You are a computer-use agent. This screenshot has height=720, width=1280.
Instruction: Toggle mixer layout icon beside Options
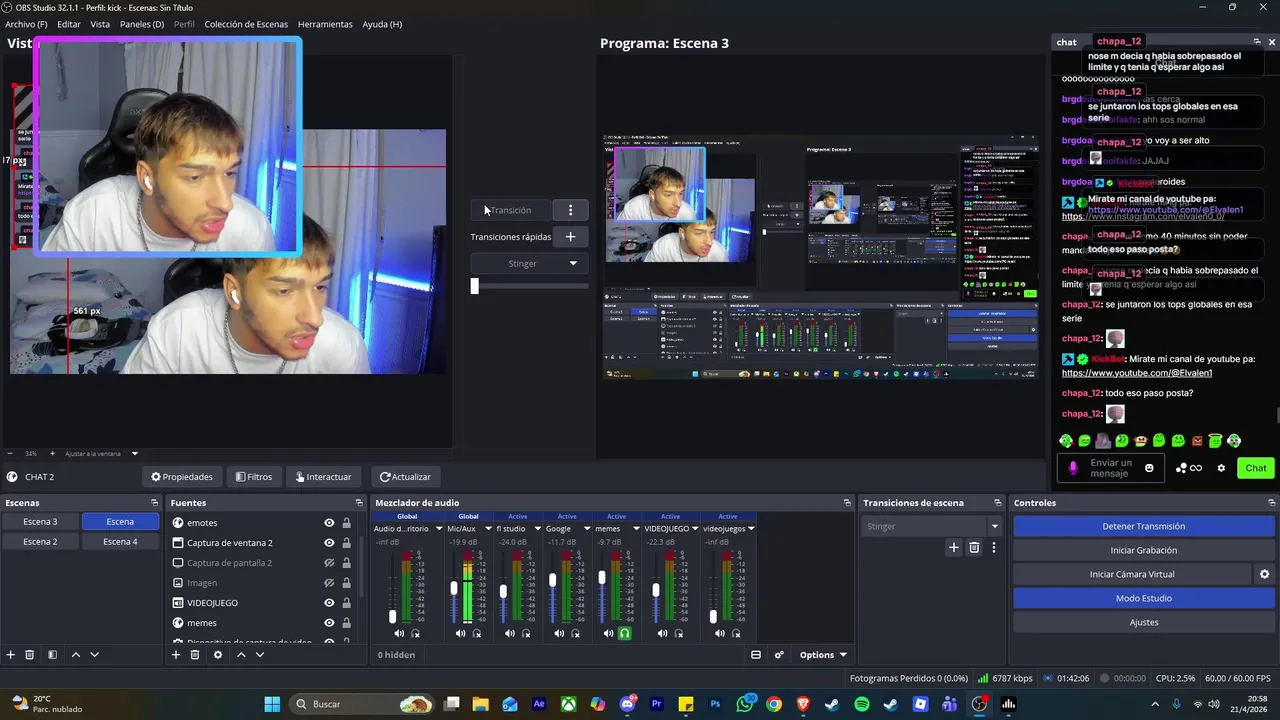tap(756, 655)
